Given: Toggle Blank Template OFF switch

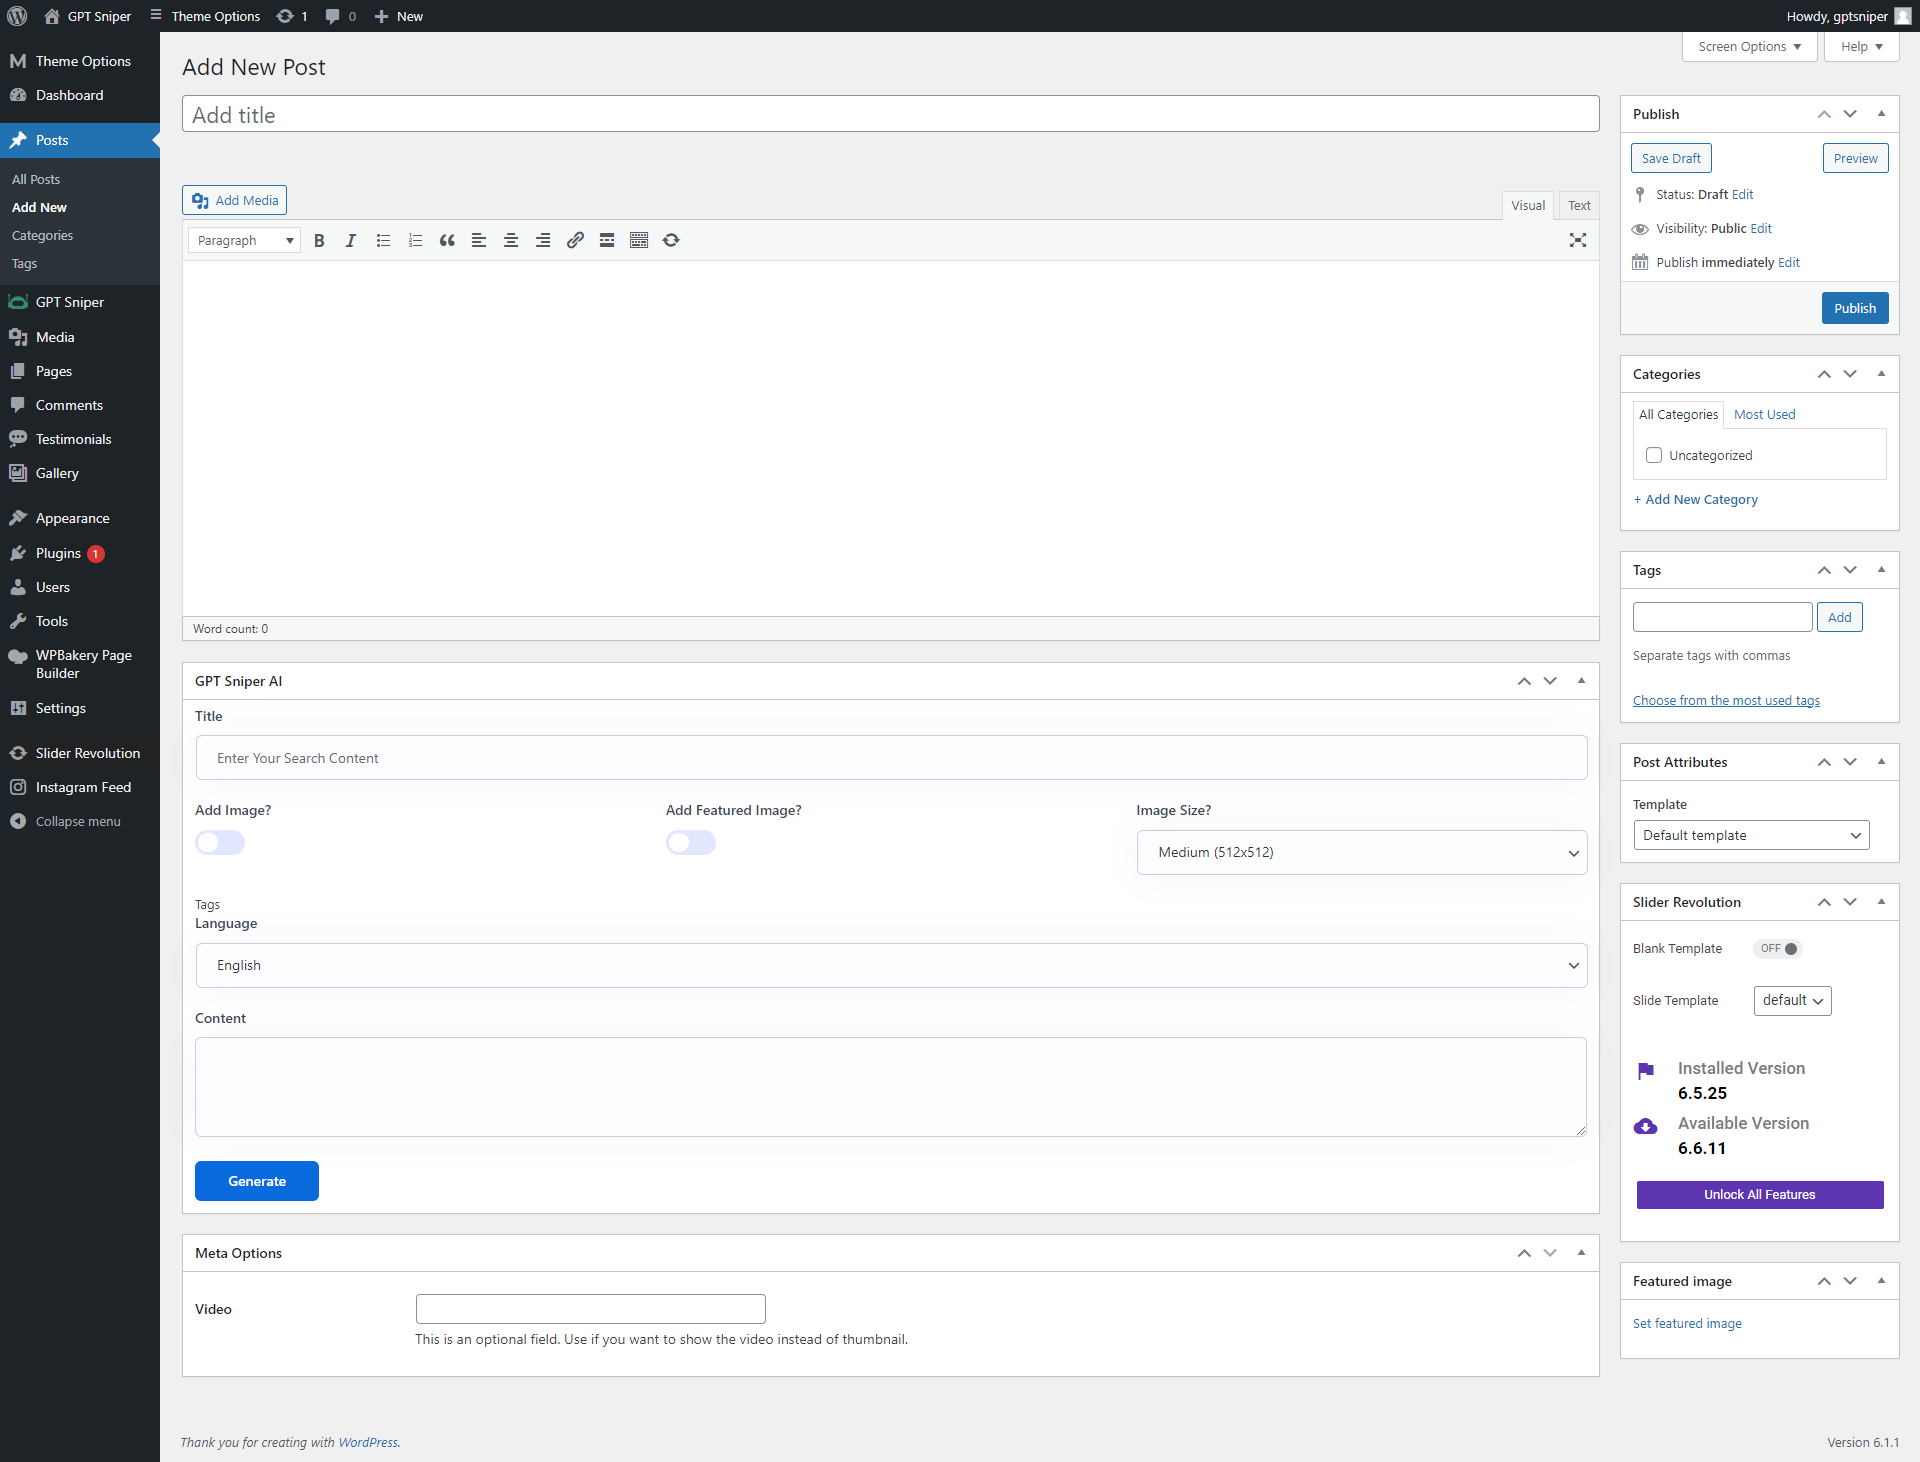Looking at the screenshot, I should 1778,948.
